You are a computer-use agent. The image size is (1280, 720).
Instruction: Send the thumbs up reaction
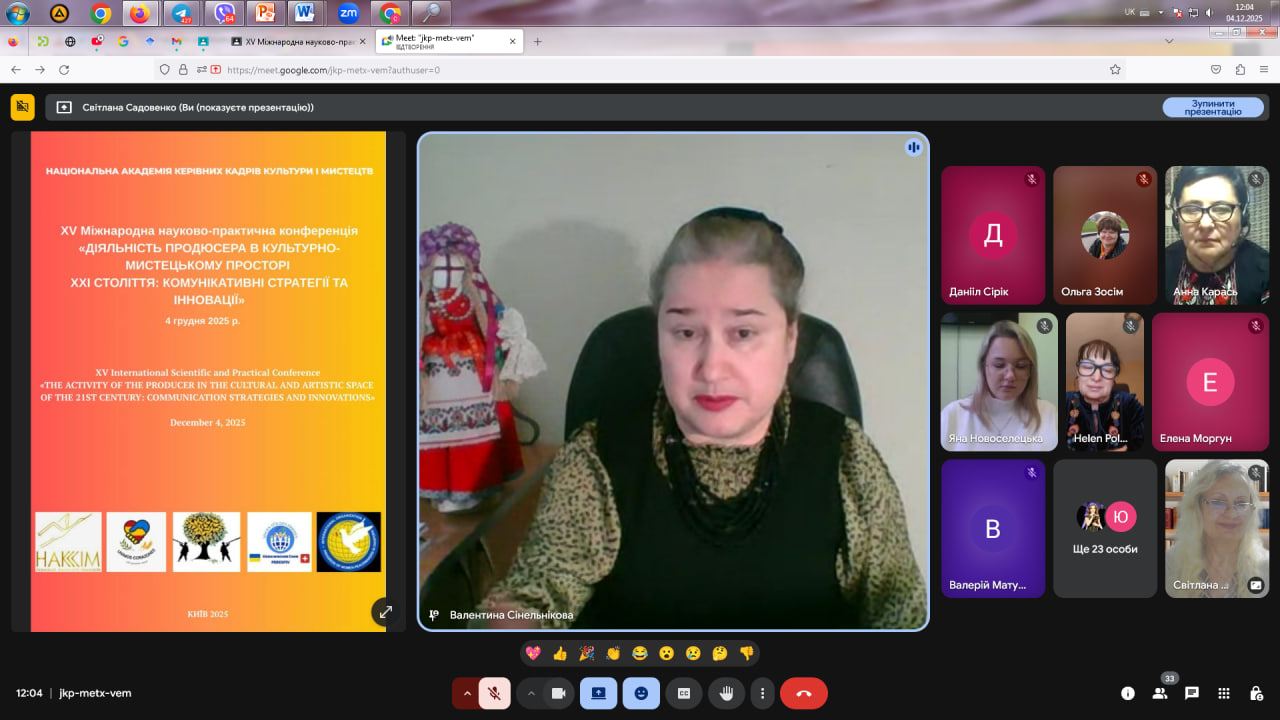click(560, 653)
